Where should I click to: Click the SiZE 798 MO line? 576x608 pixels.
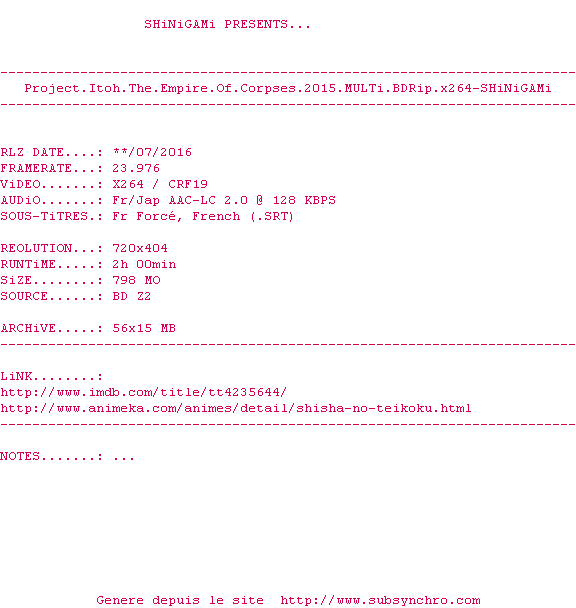[x=80, y=280]
